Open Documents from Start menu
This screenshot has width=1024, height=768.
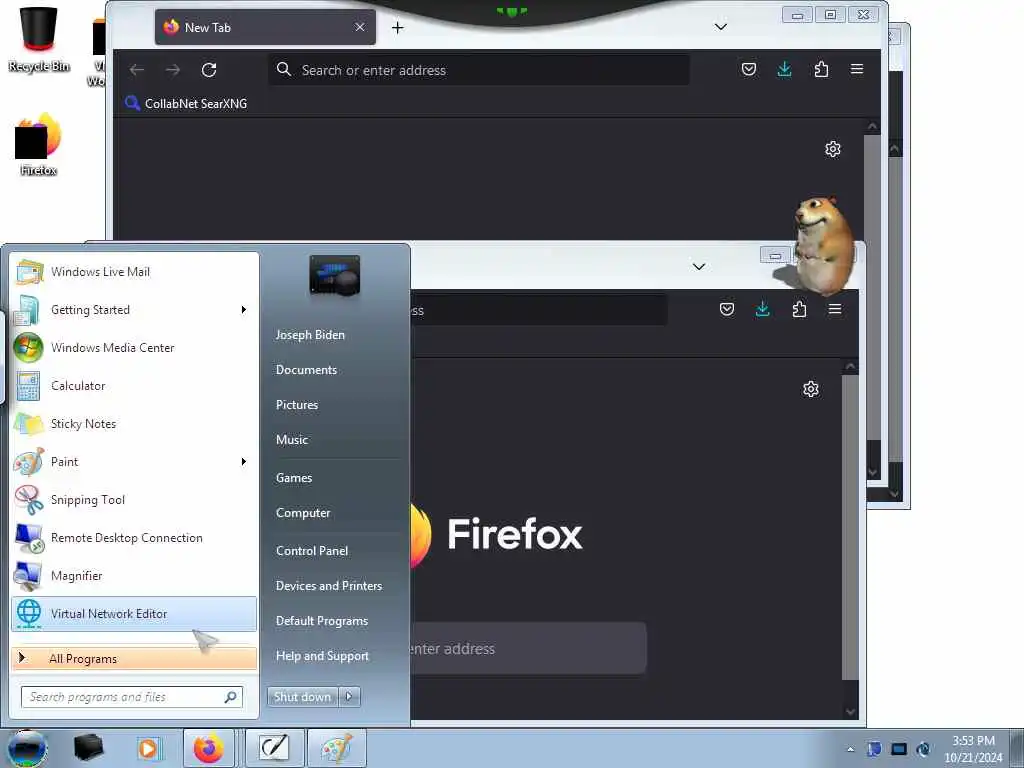point(306,370)
